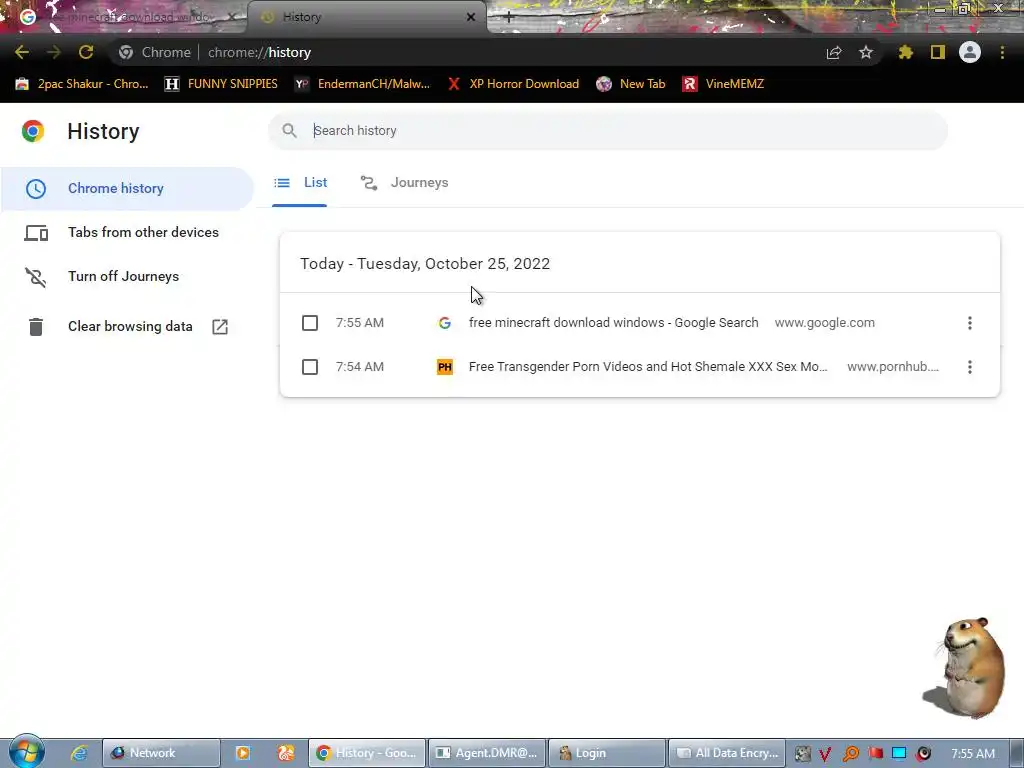Image resolution: width=1024 pixels, height=768 pixels.
Task: Open the Extensions puzzle icon
Action: point(905,52)
